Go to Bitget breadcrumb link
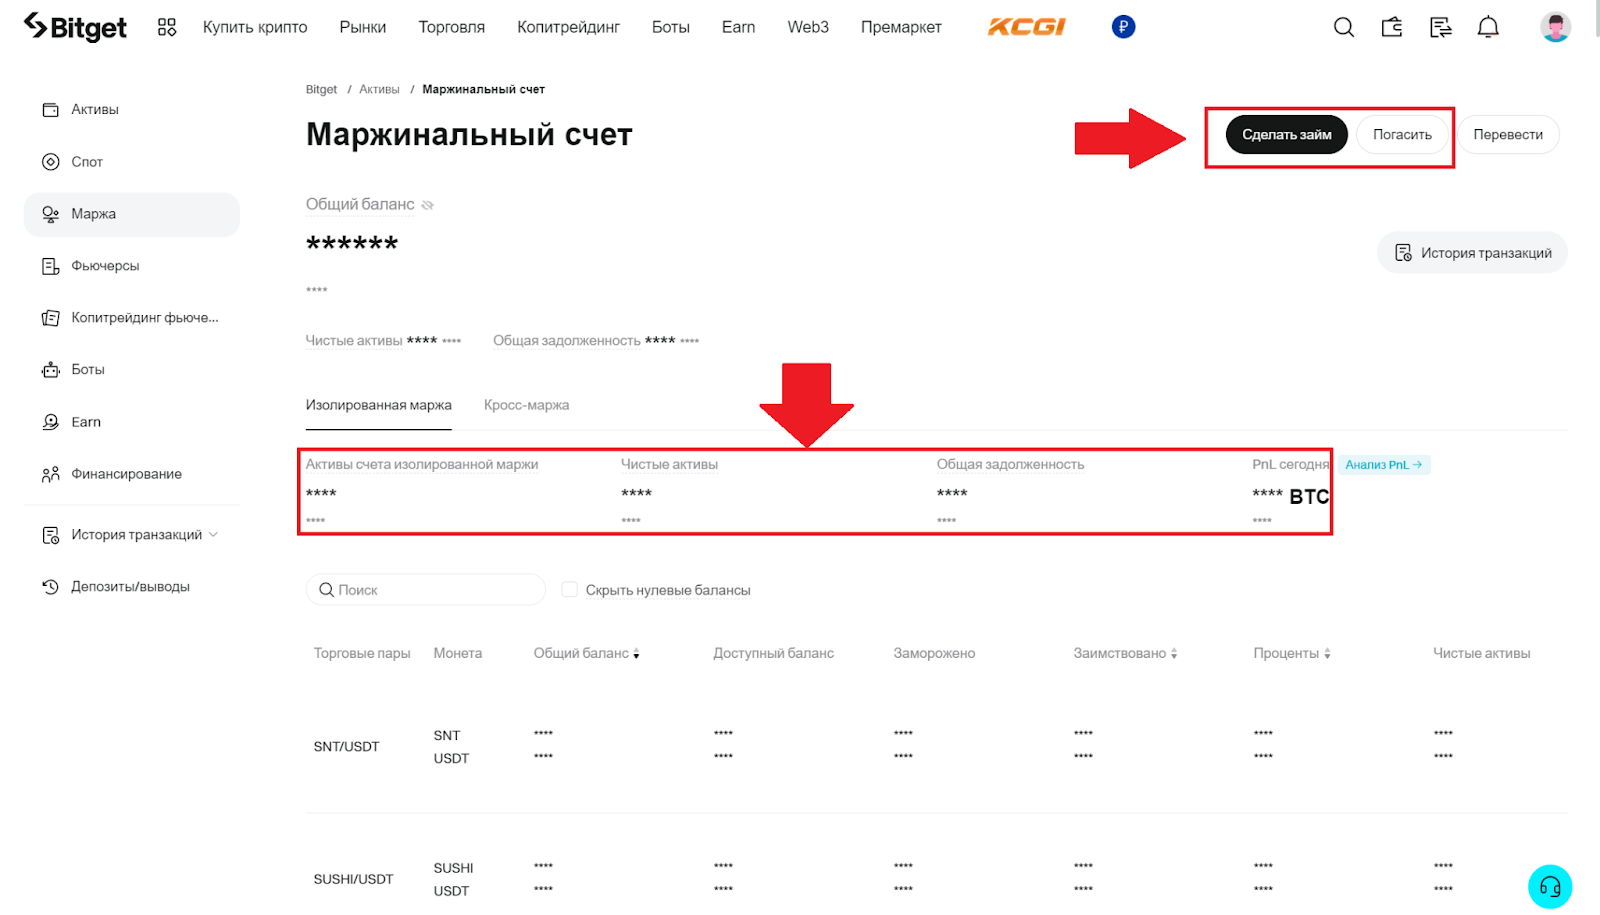This screenshot has width=1600, height=915. pos(321,90)
